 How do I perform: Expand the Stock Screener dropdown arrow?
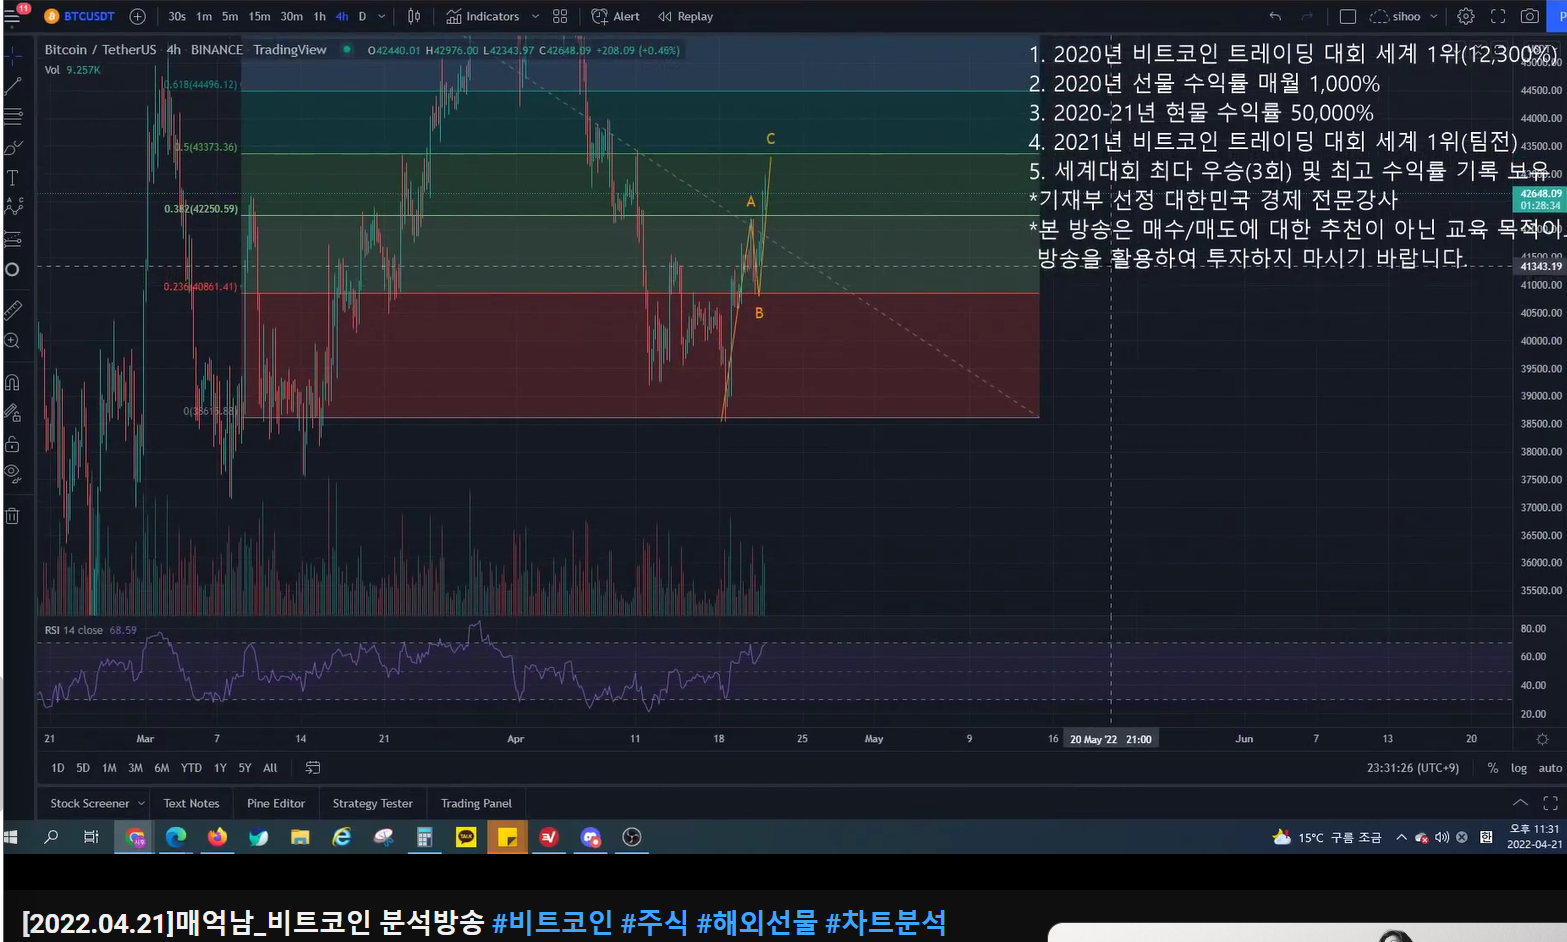[141, 803]
